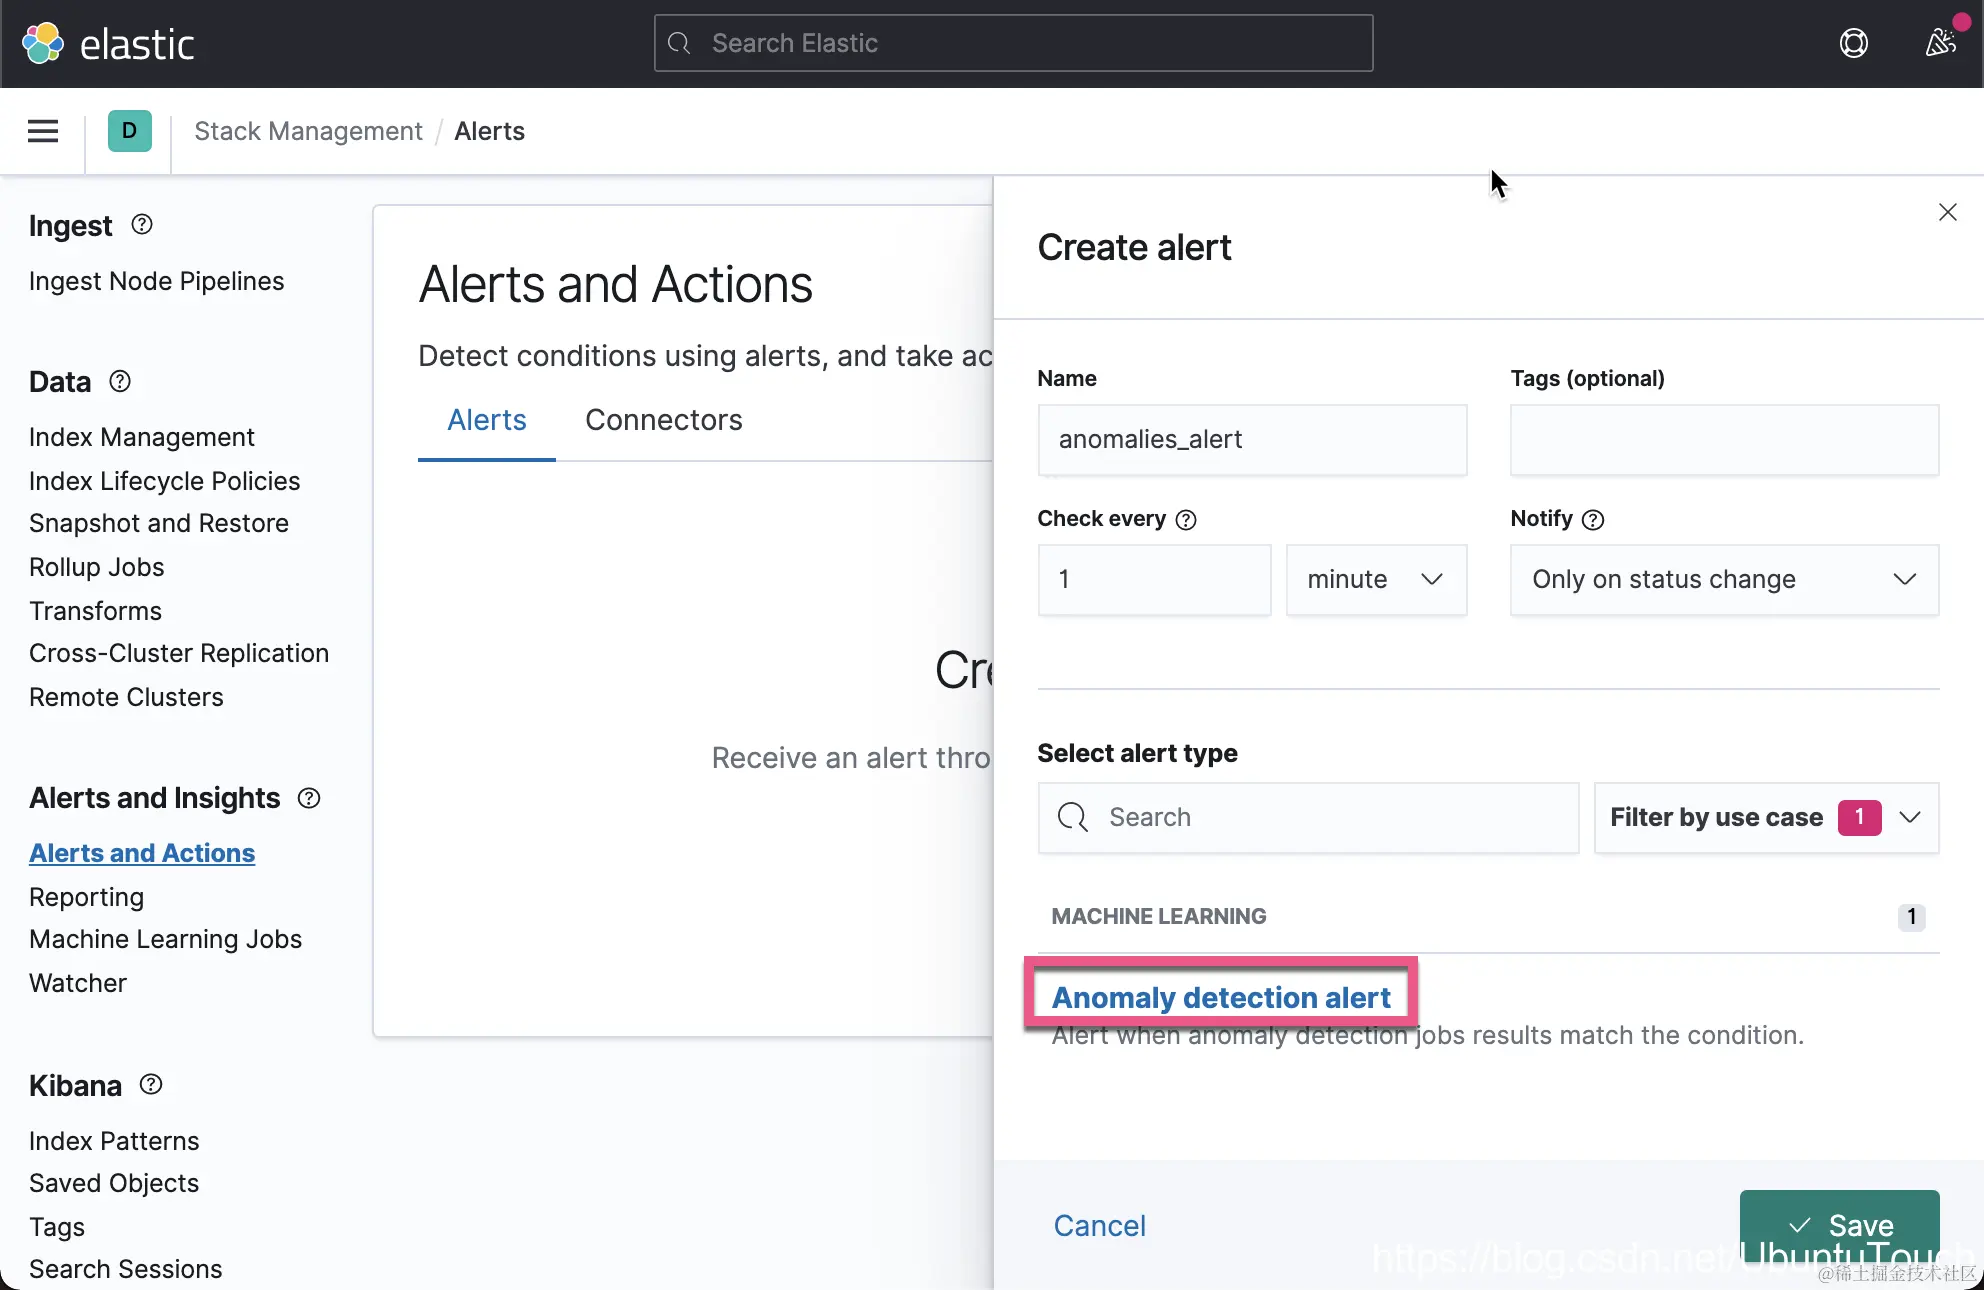
Task: Click the Elastic logo
Action: click(x=108, y=44)
